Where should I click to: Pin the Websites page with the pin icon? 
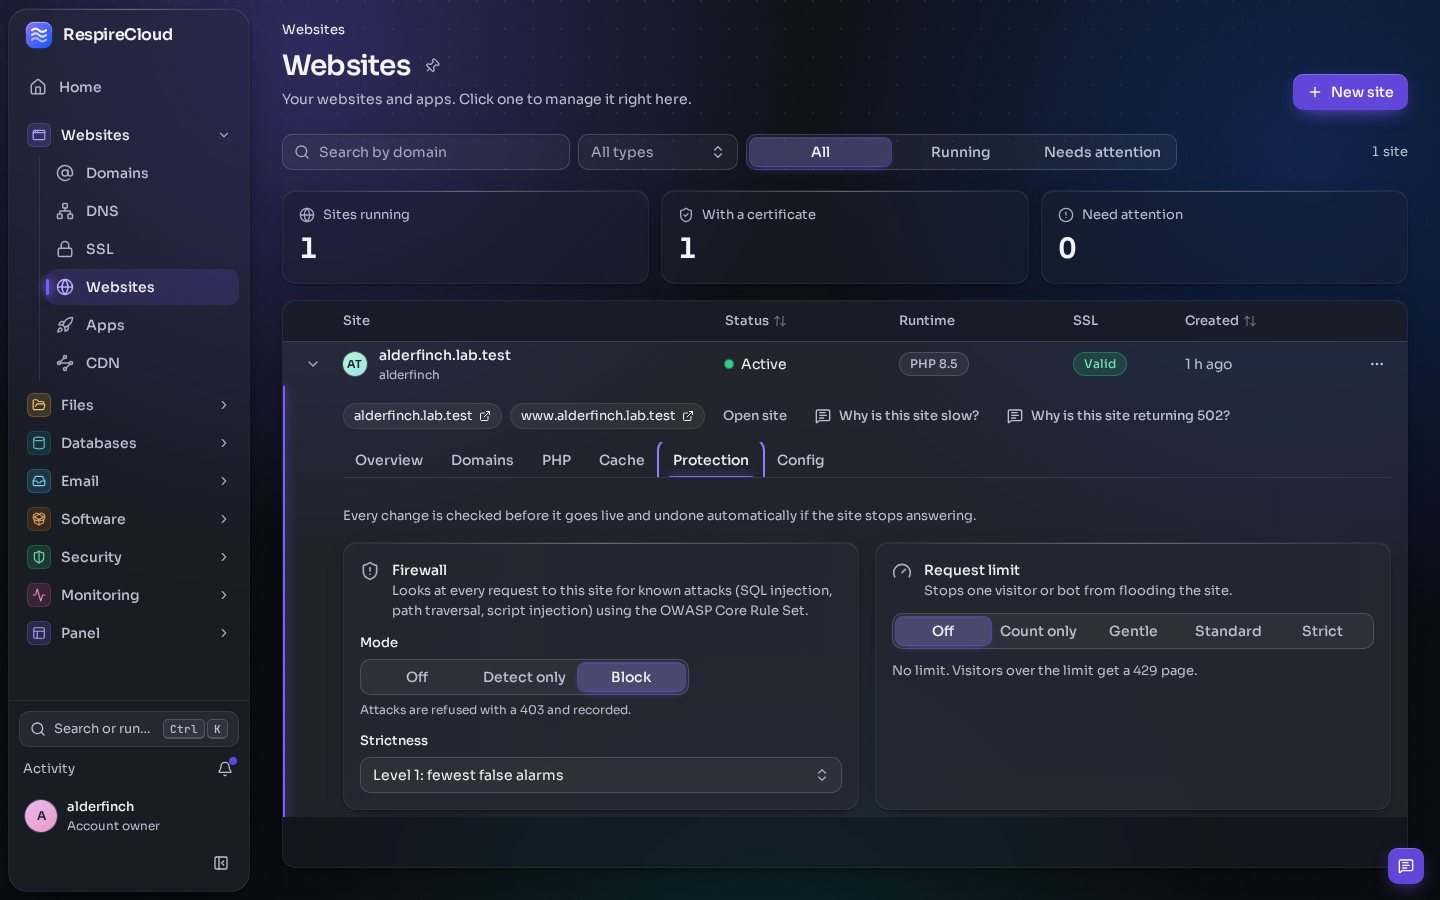433,65
